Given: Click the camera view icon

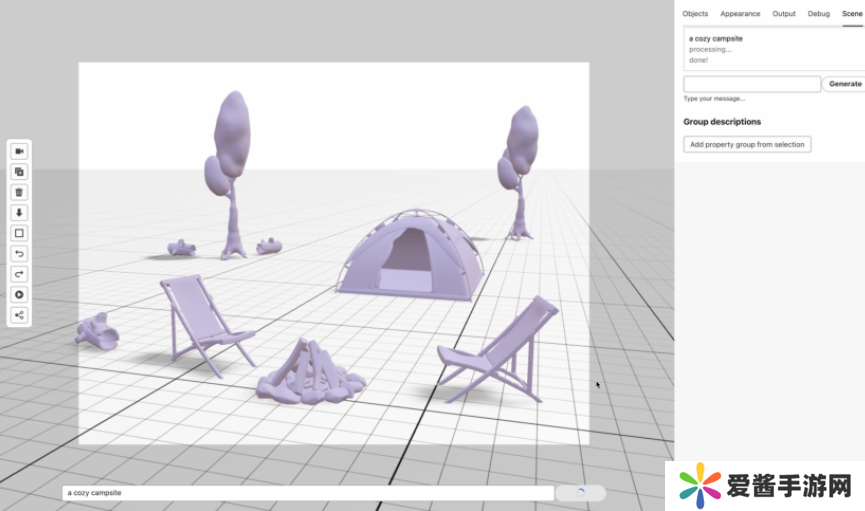Looking at the screenshot, I should pyautogui.click(x=19, y=151).
